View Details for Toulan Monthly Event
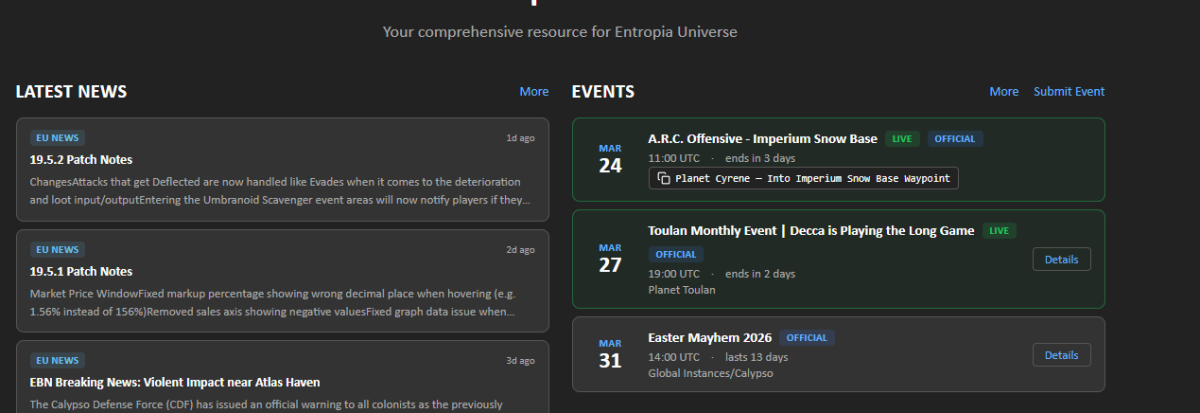Image resolution: width=1200 pixels, height=413 pixels. coord(1061,259)
